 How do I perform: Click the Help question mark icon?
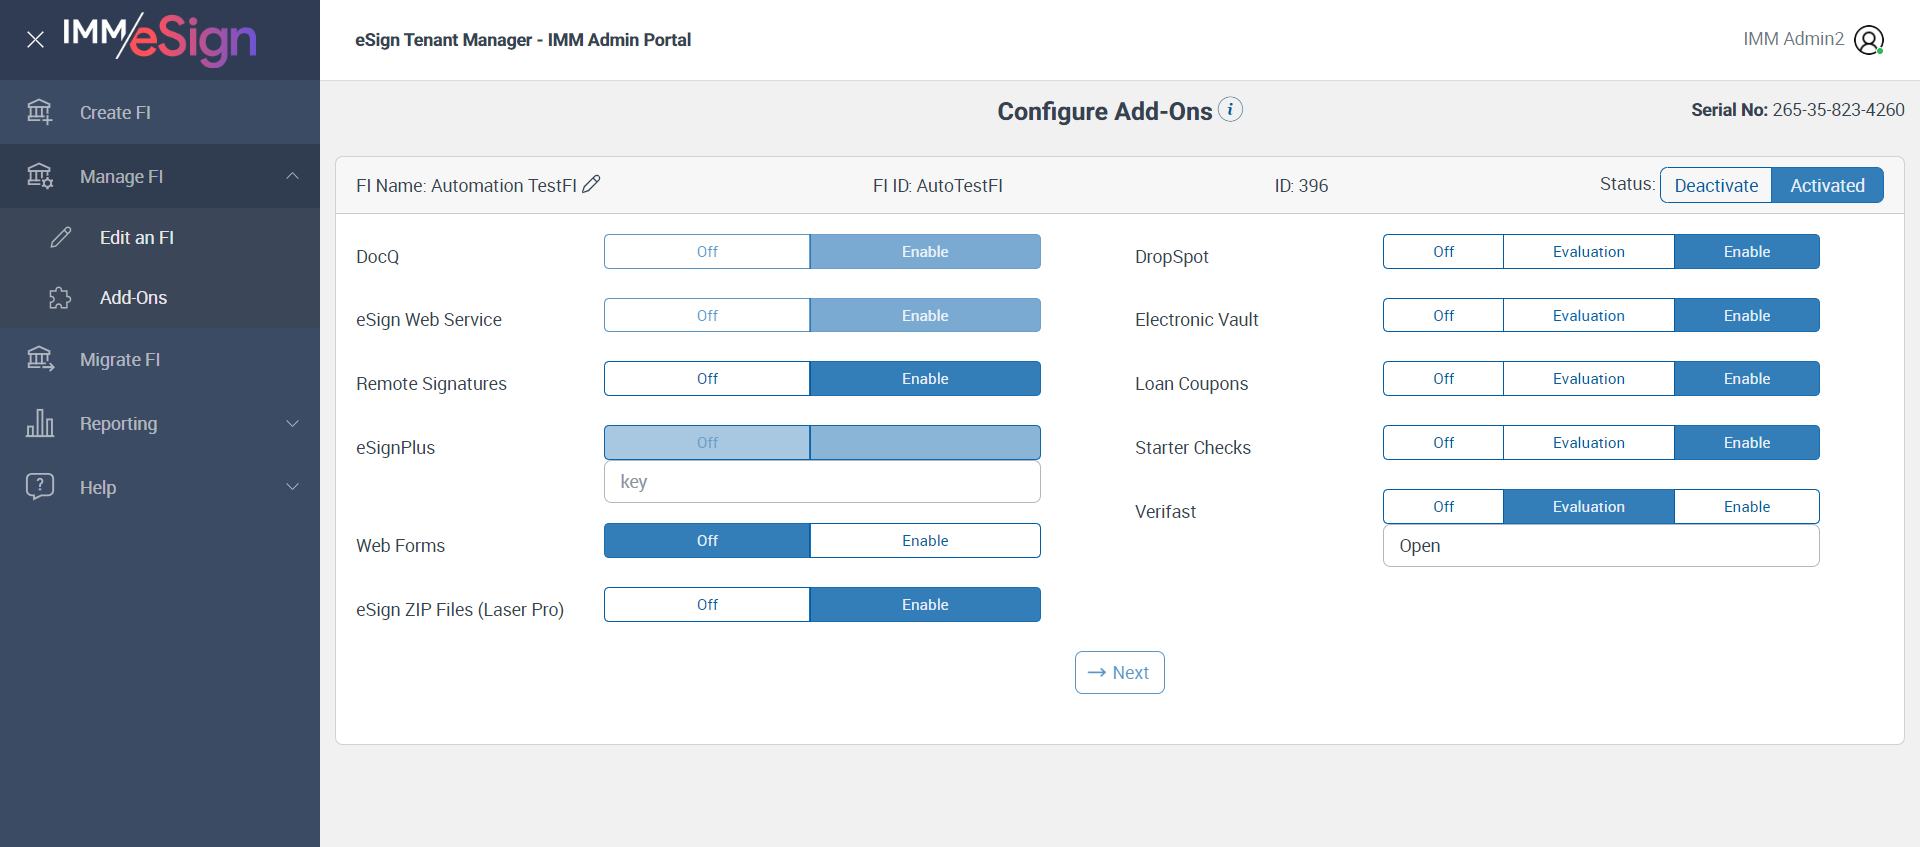point(40,487)
